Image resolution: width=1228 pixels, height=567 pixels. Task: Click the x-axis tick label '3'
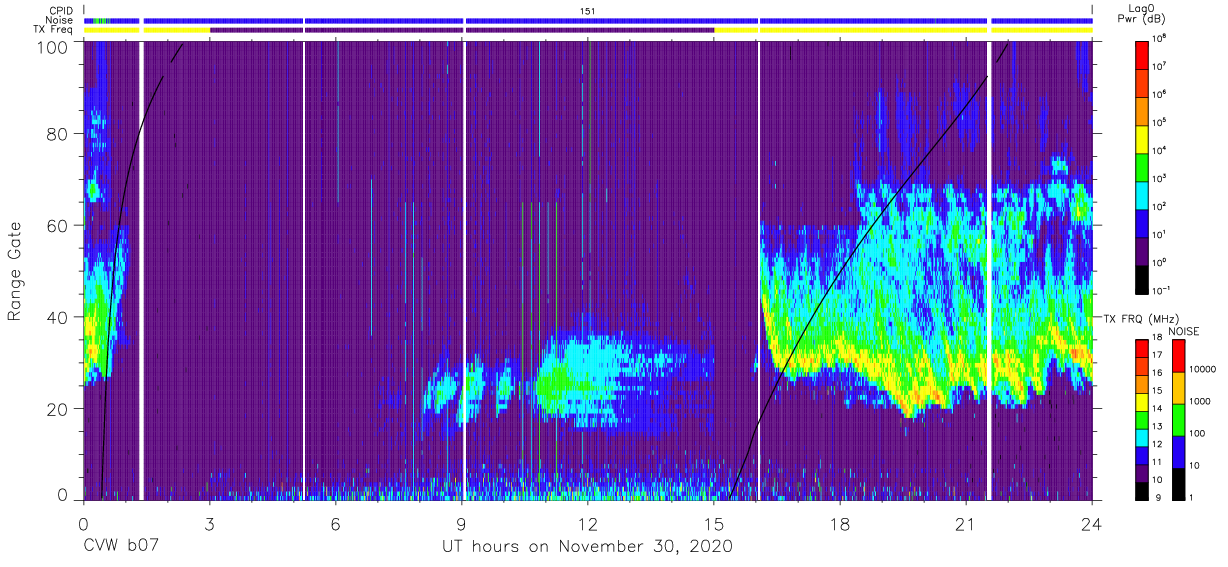coord(209,522)
